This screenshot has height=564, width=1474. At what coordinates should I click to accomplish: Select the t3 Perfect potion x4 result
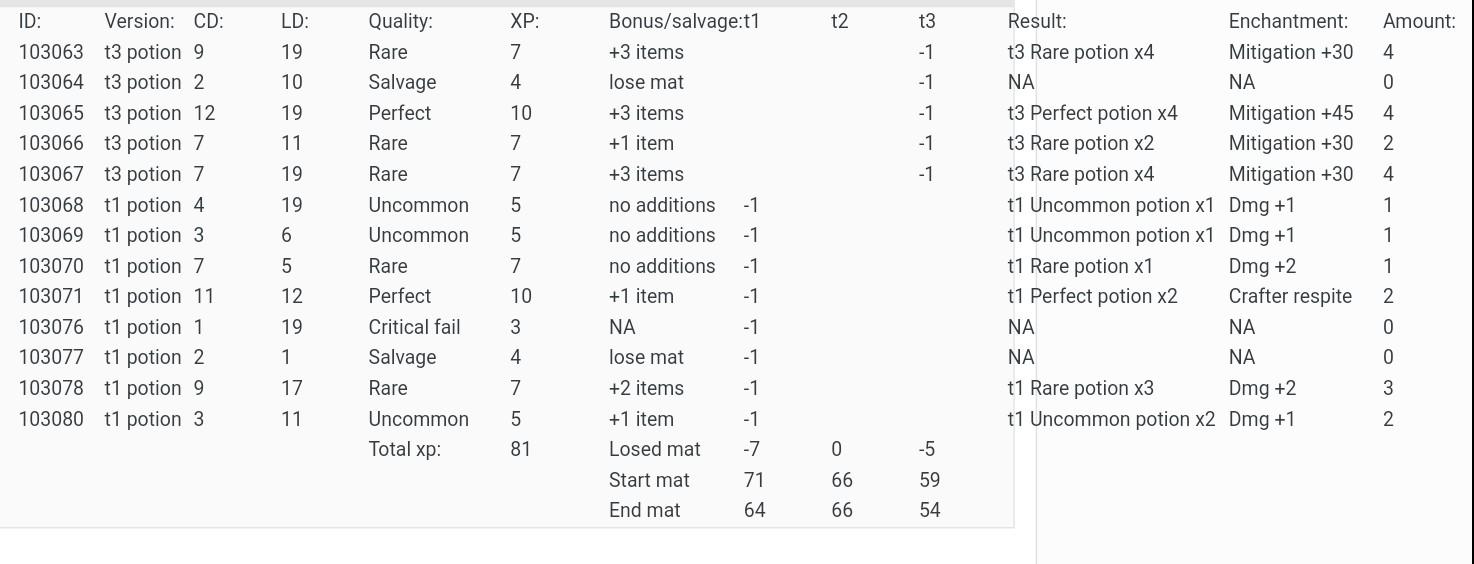point(1092,113)
